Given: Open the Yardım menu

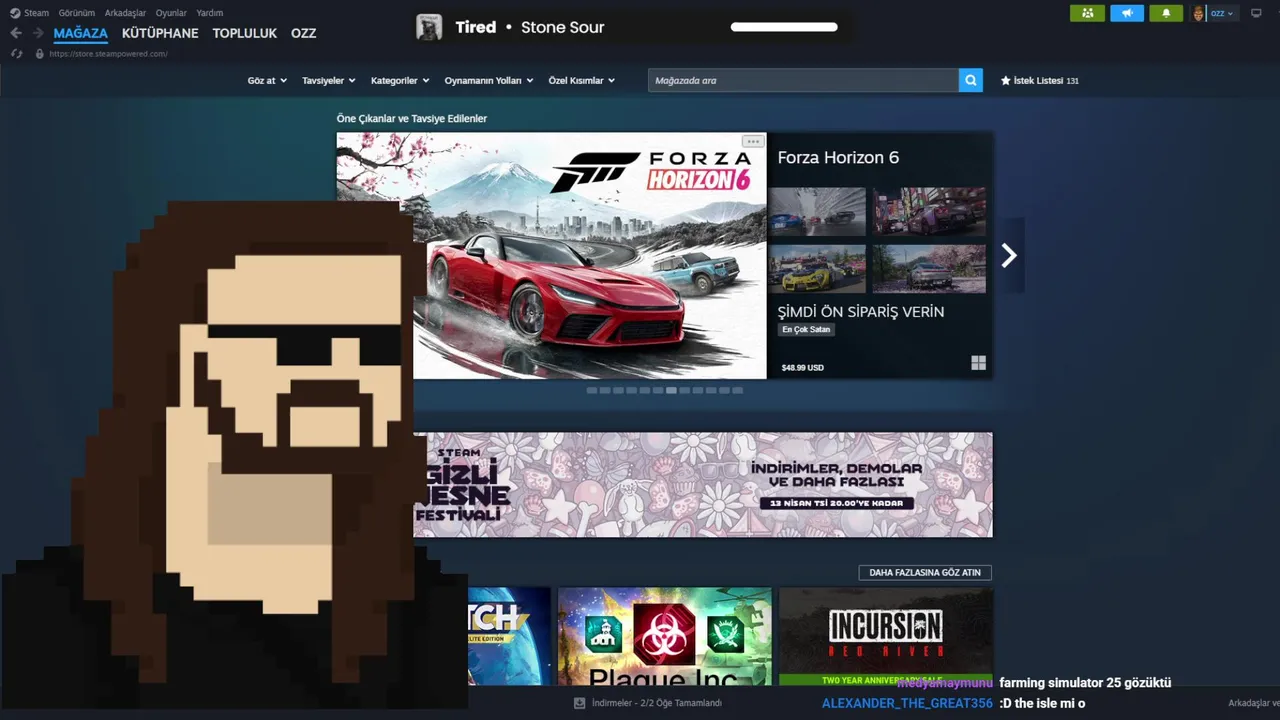Looking at the screenshot, I should coord(210,13).
